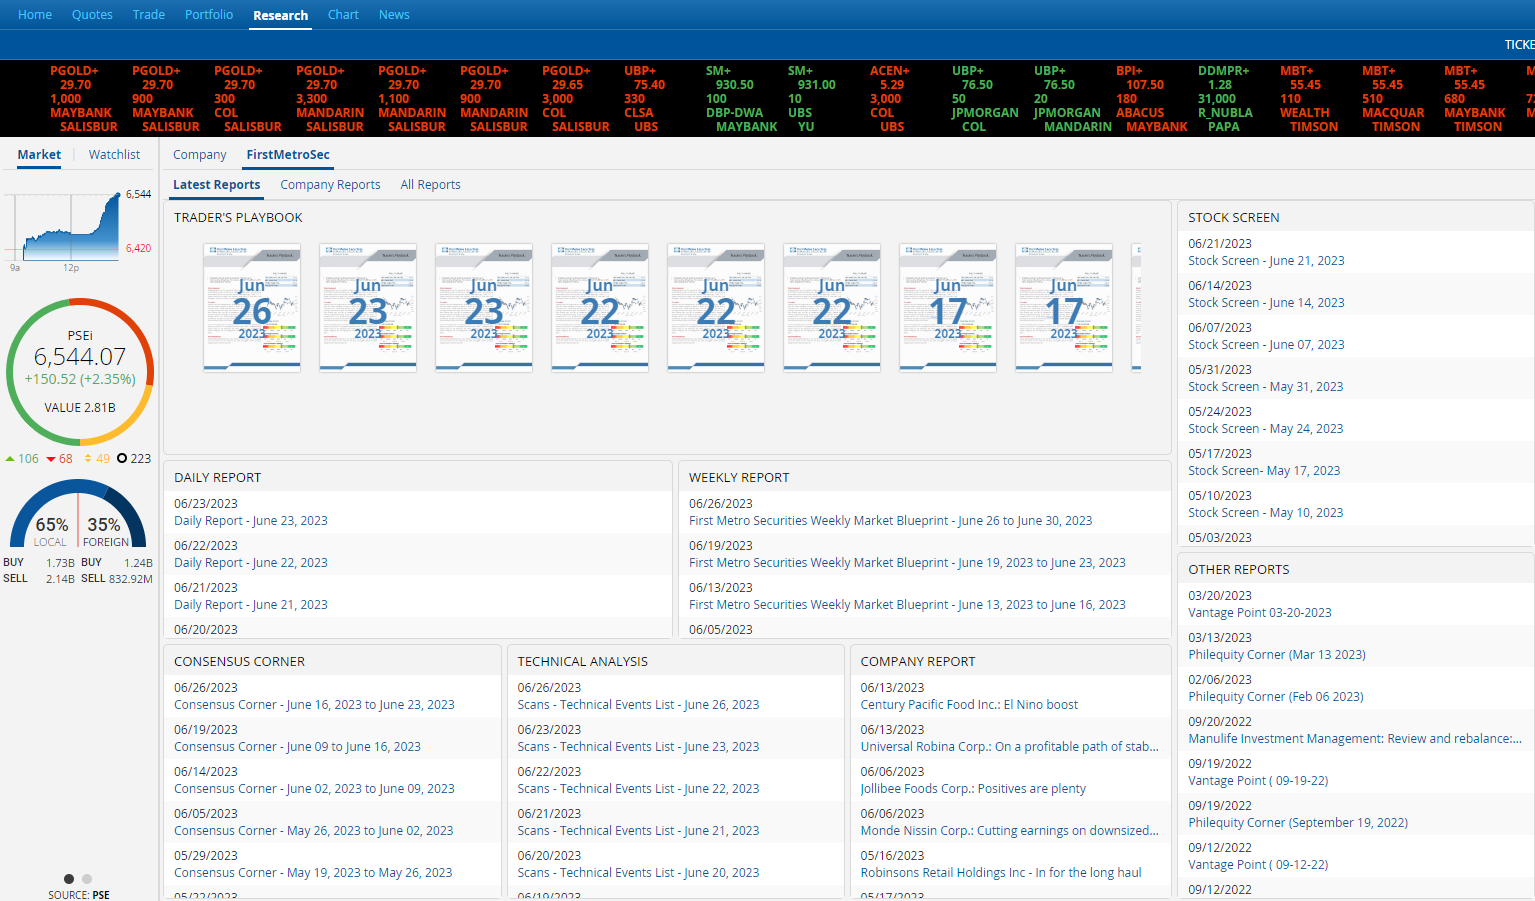Open Robinsons Retail Holdings company report
Image resolution: width=1535 pixels, height=901 pixels.
click(x=1001, y=873)
